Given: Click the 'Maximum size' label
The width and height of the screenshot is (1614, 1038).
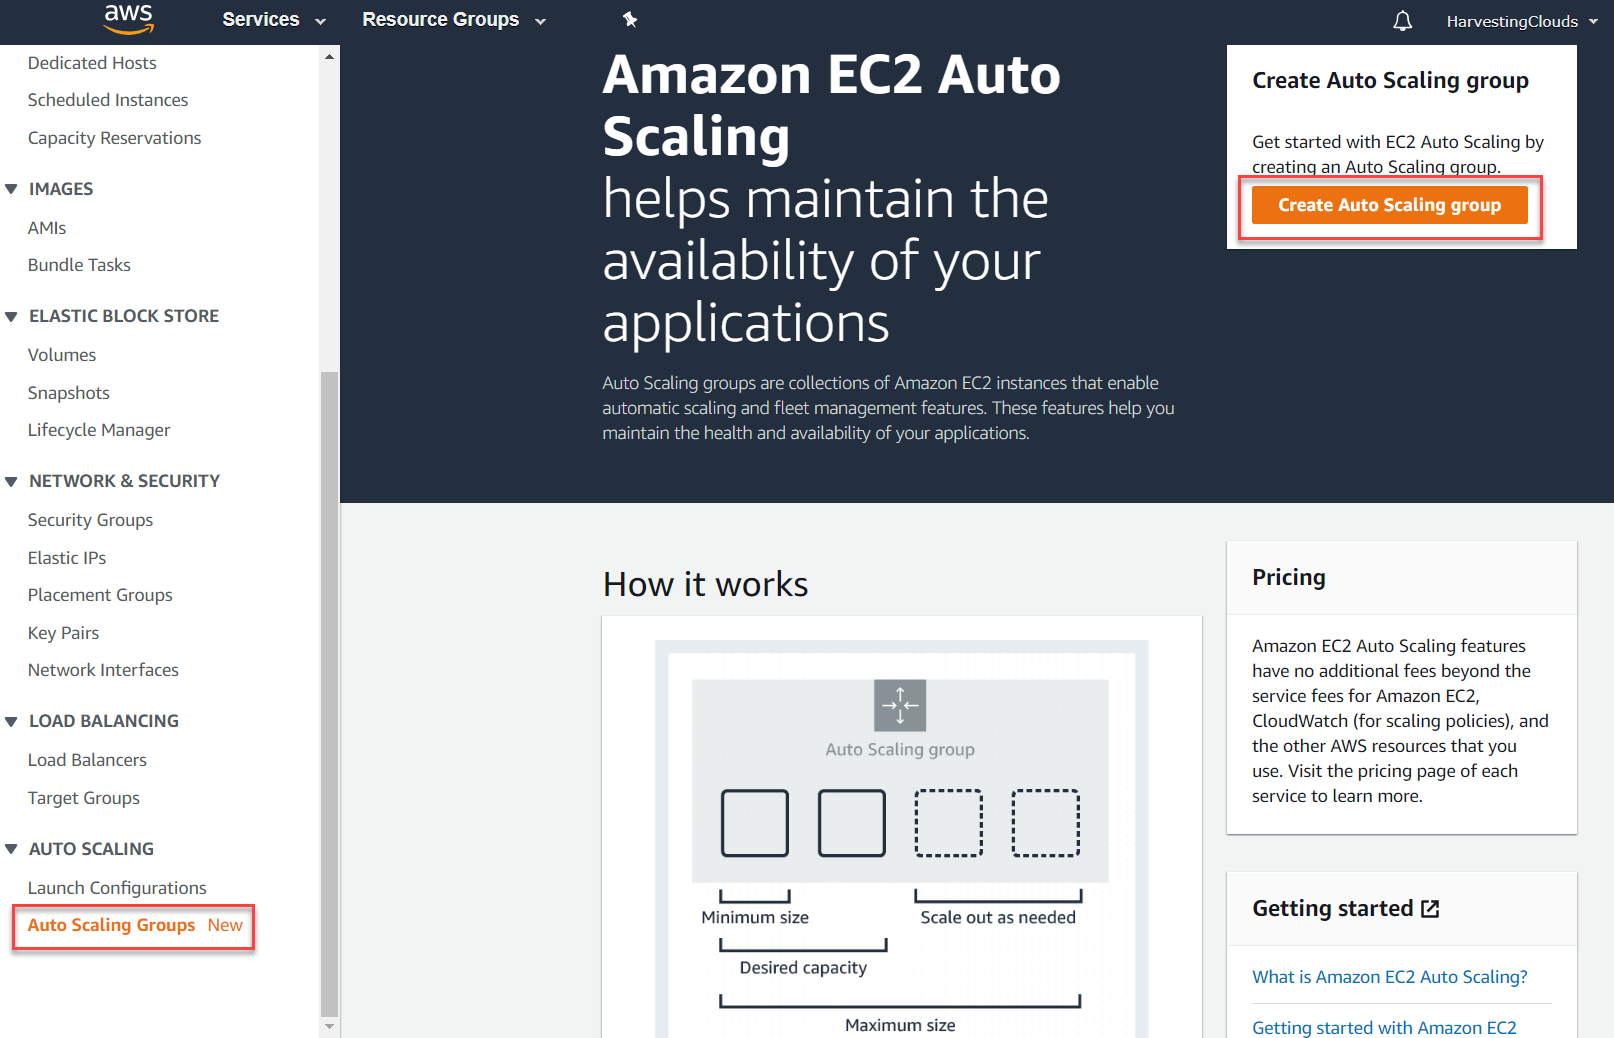Looking at the screenshot, I should tap(900, 1025).
